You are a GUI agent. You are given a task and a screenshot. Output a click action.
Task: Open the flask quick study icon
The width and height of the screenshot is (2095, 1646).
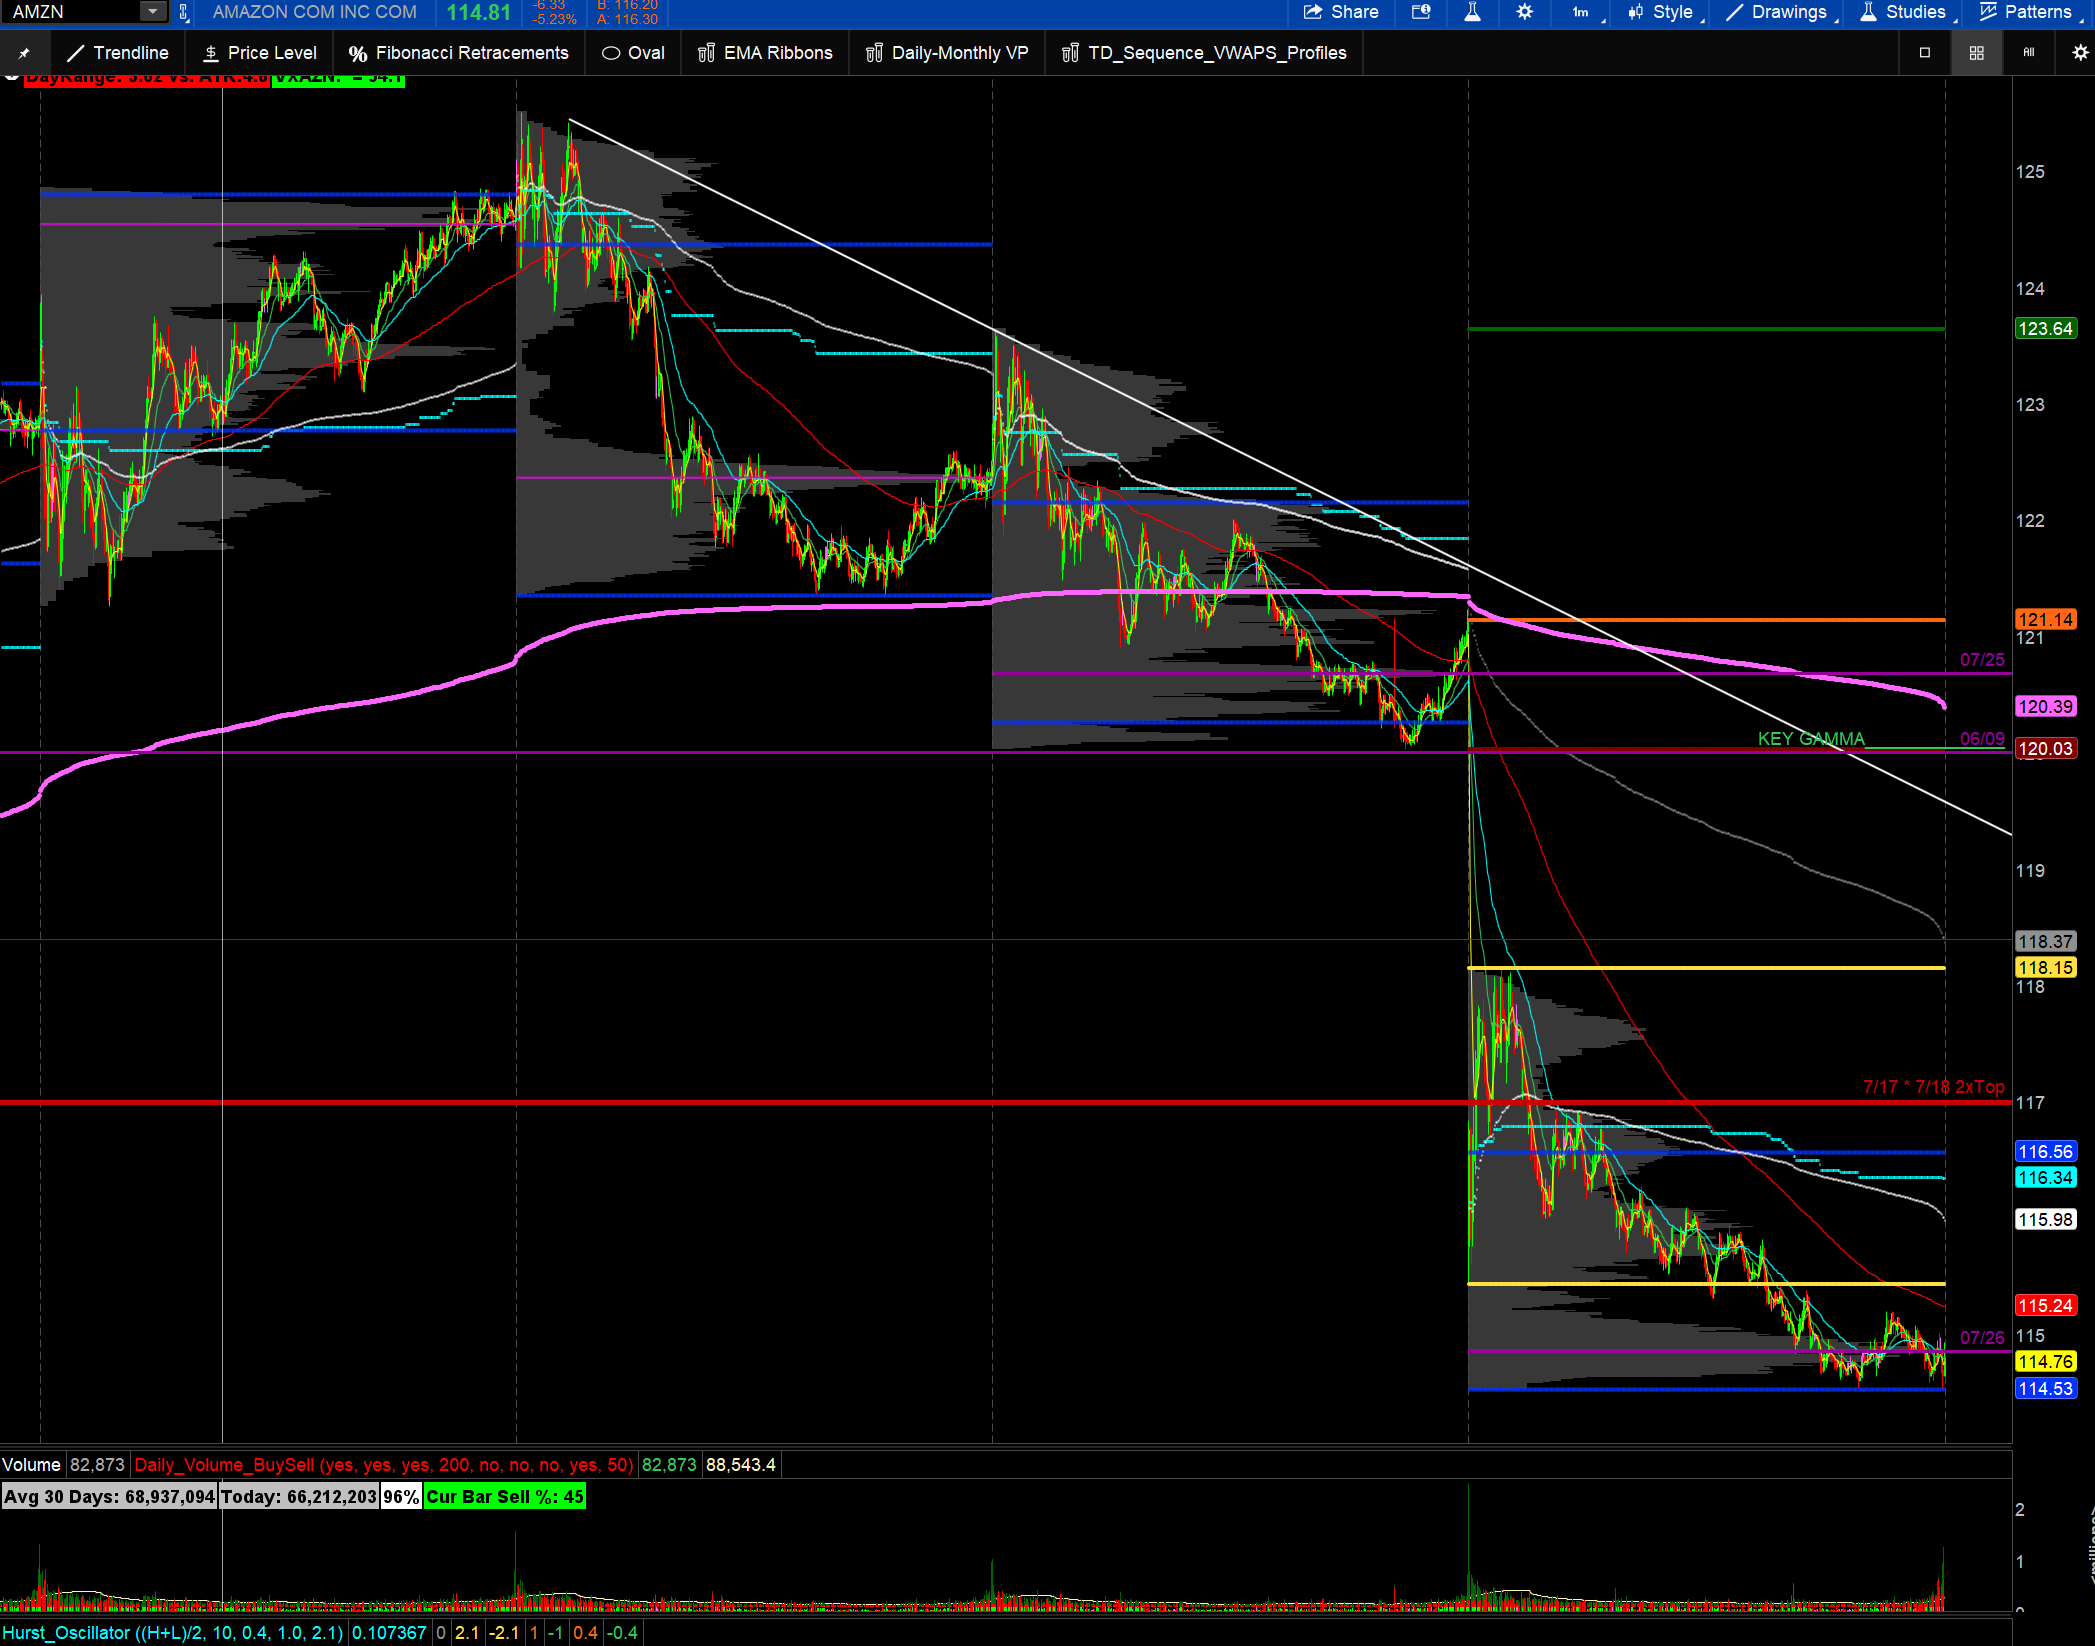pyautogui.click(x=1472, y=12)
